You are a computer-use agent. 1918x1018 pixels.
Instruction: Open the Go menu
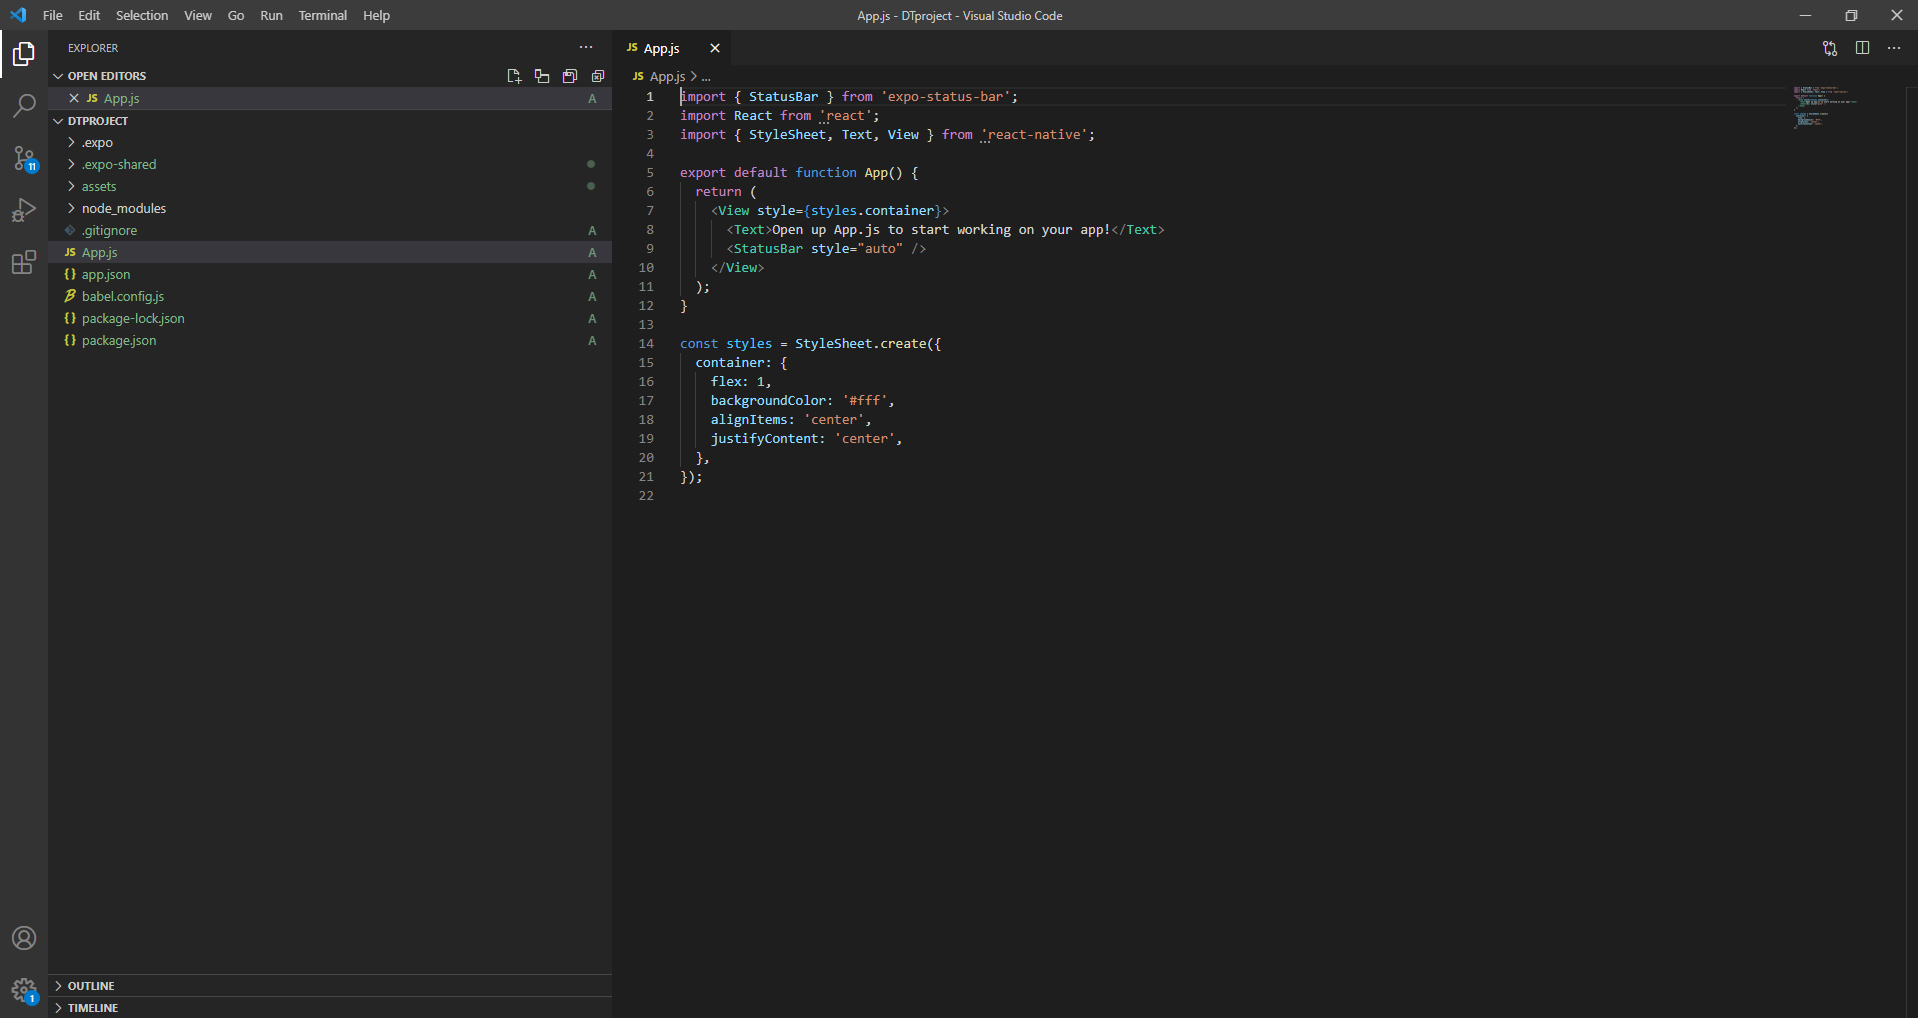tap(236, 15)
